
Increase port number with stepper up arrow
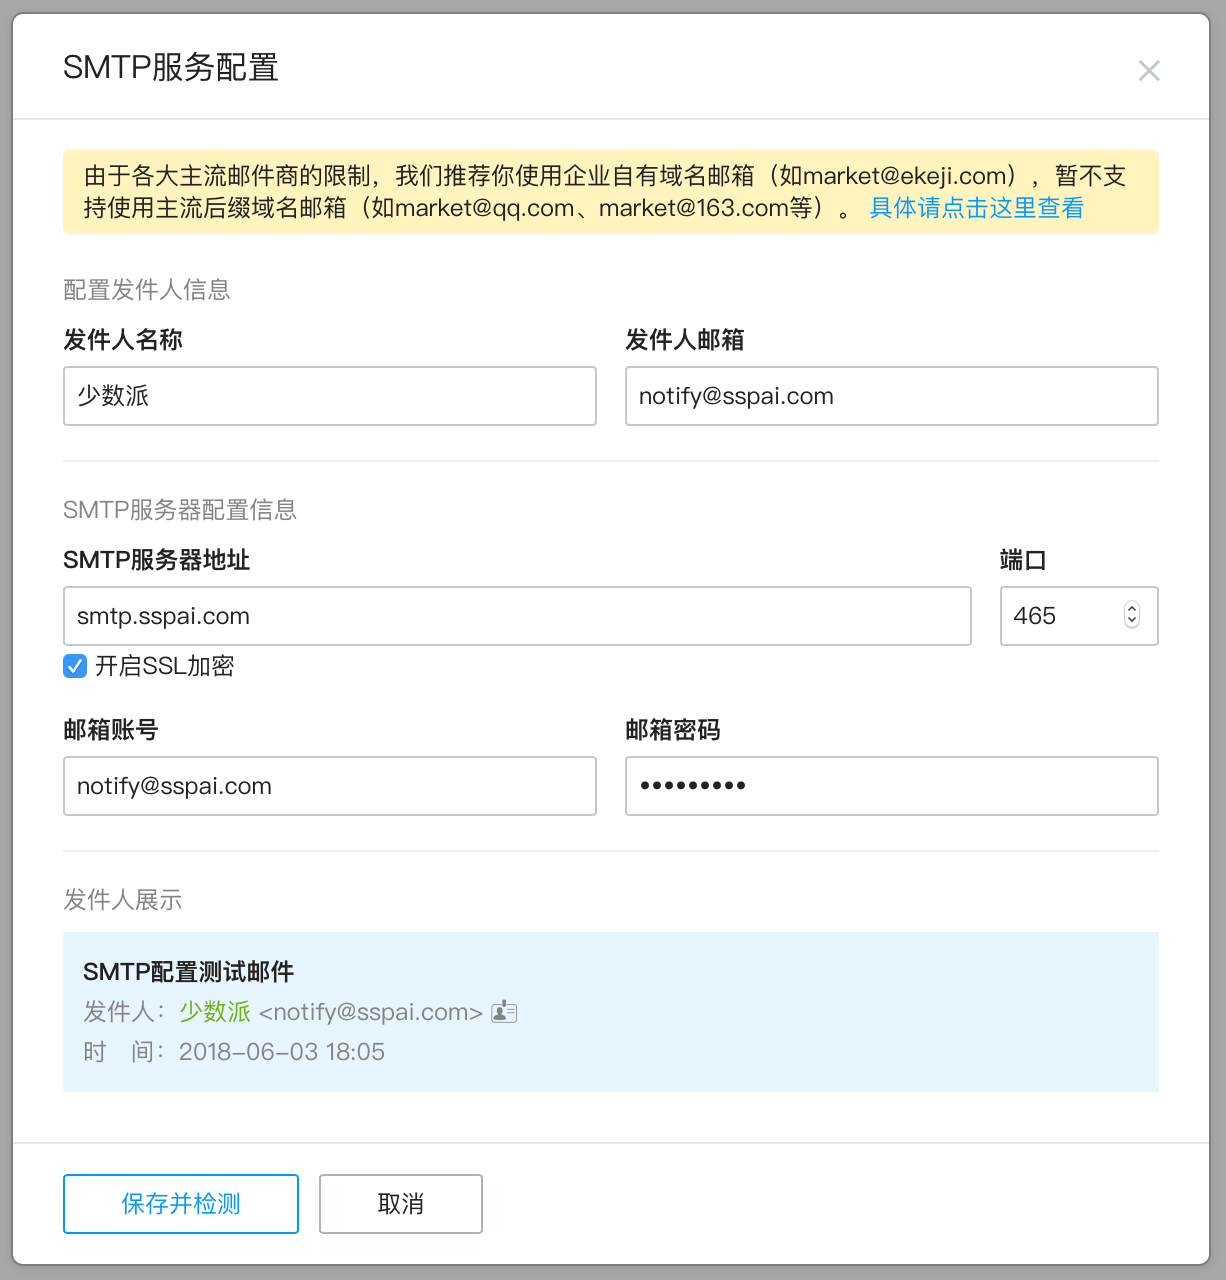(x=1132, y=609)
